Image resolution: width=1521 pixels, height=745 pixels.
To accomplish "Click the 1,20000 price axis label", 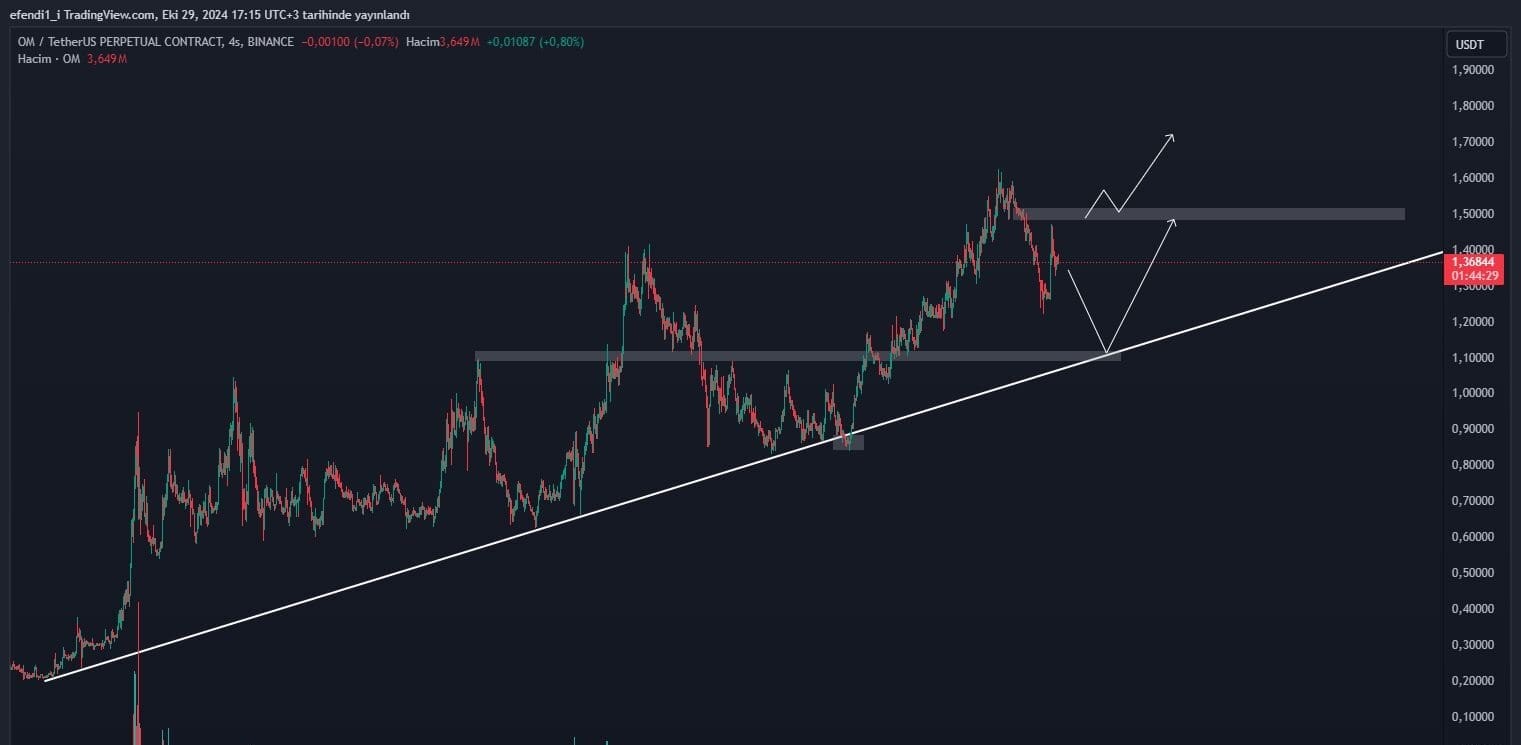I will [x=1473, y=322].
